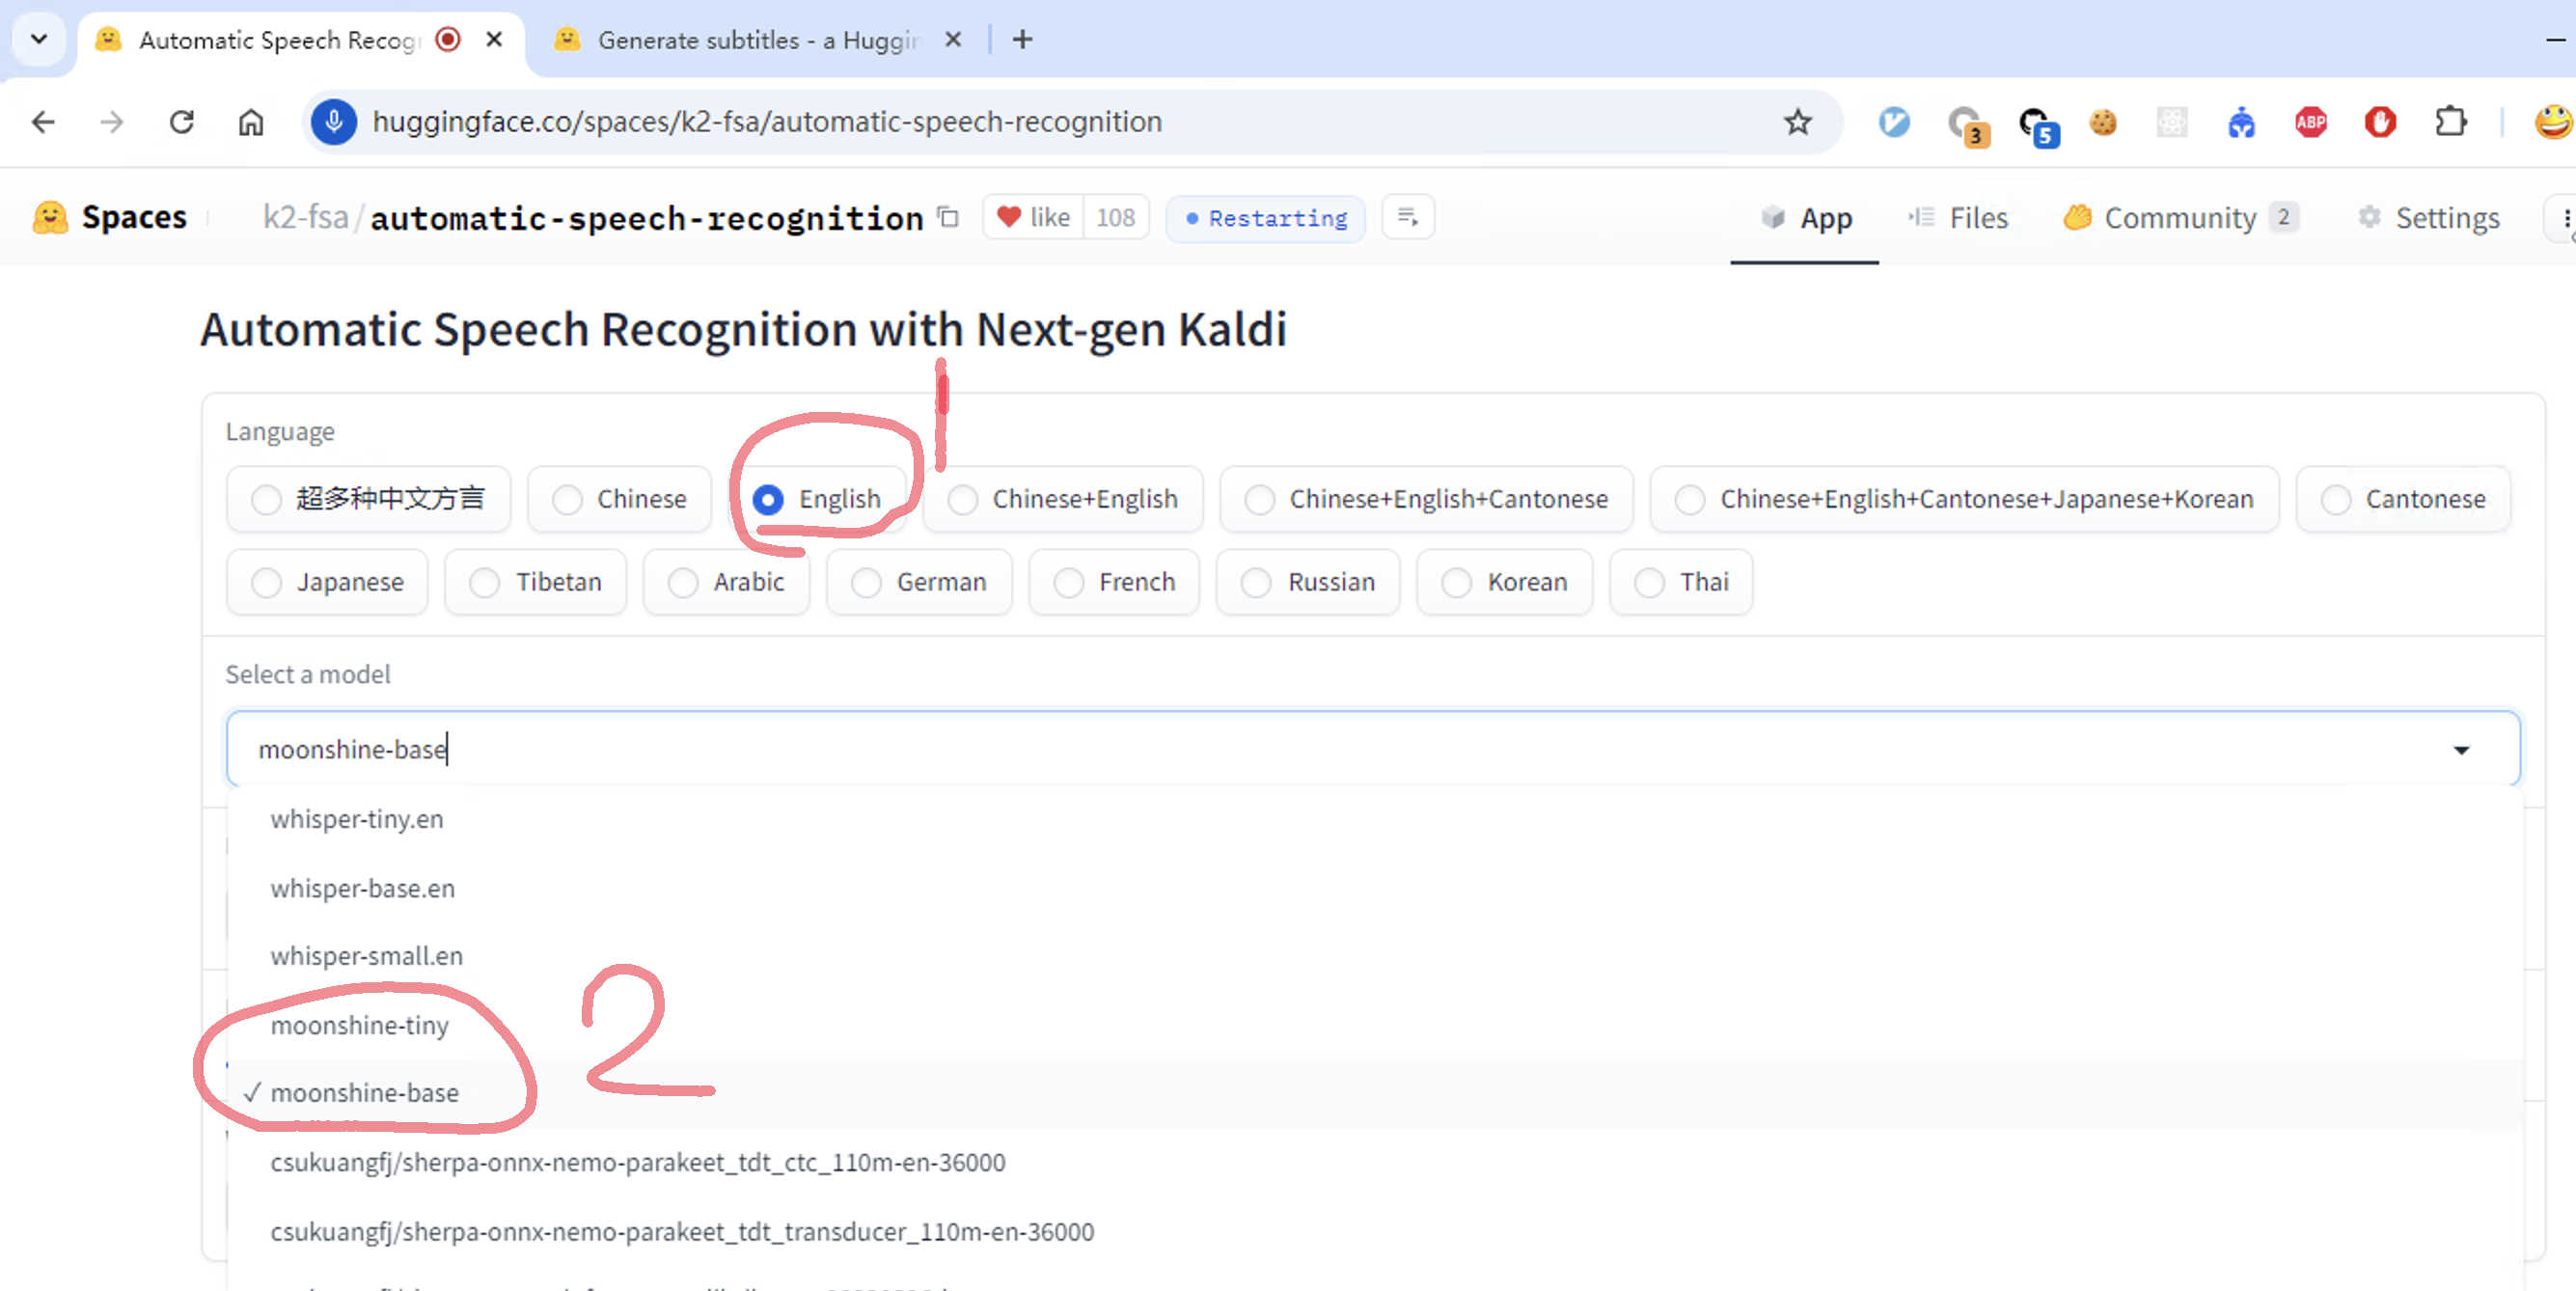Image resolution: width=2576 pixels, height=1291 pixels.
Task: Like this space
Action: tap(1034, 217)
